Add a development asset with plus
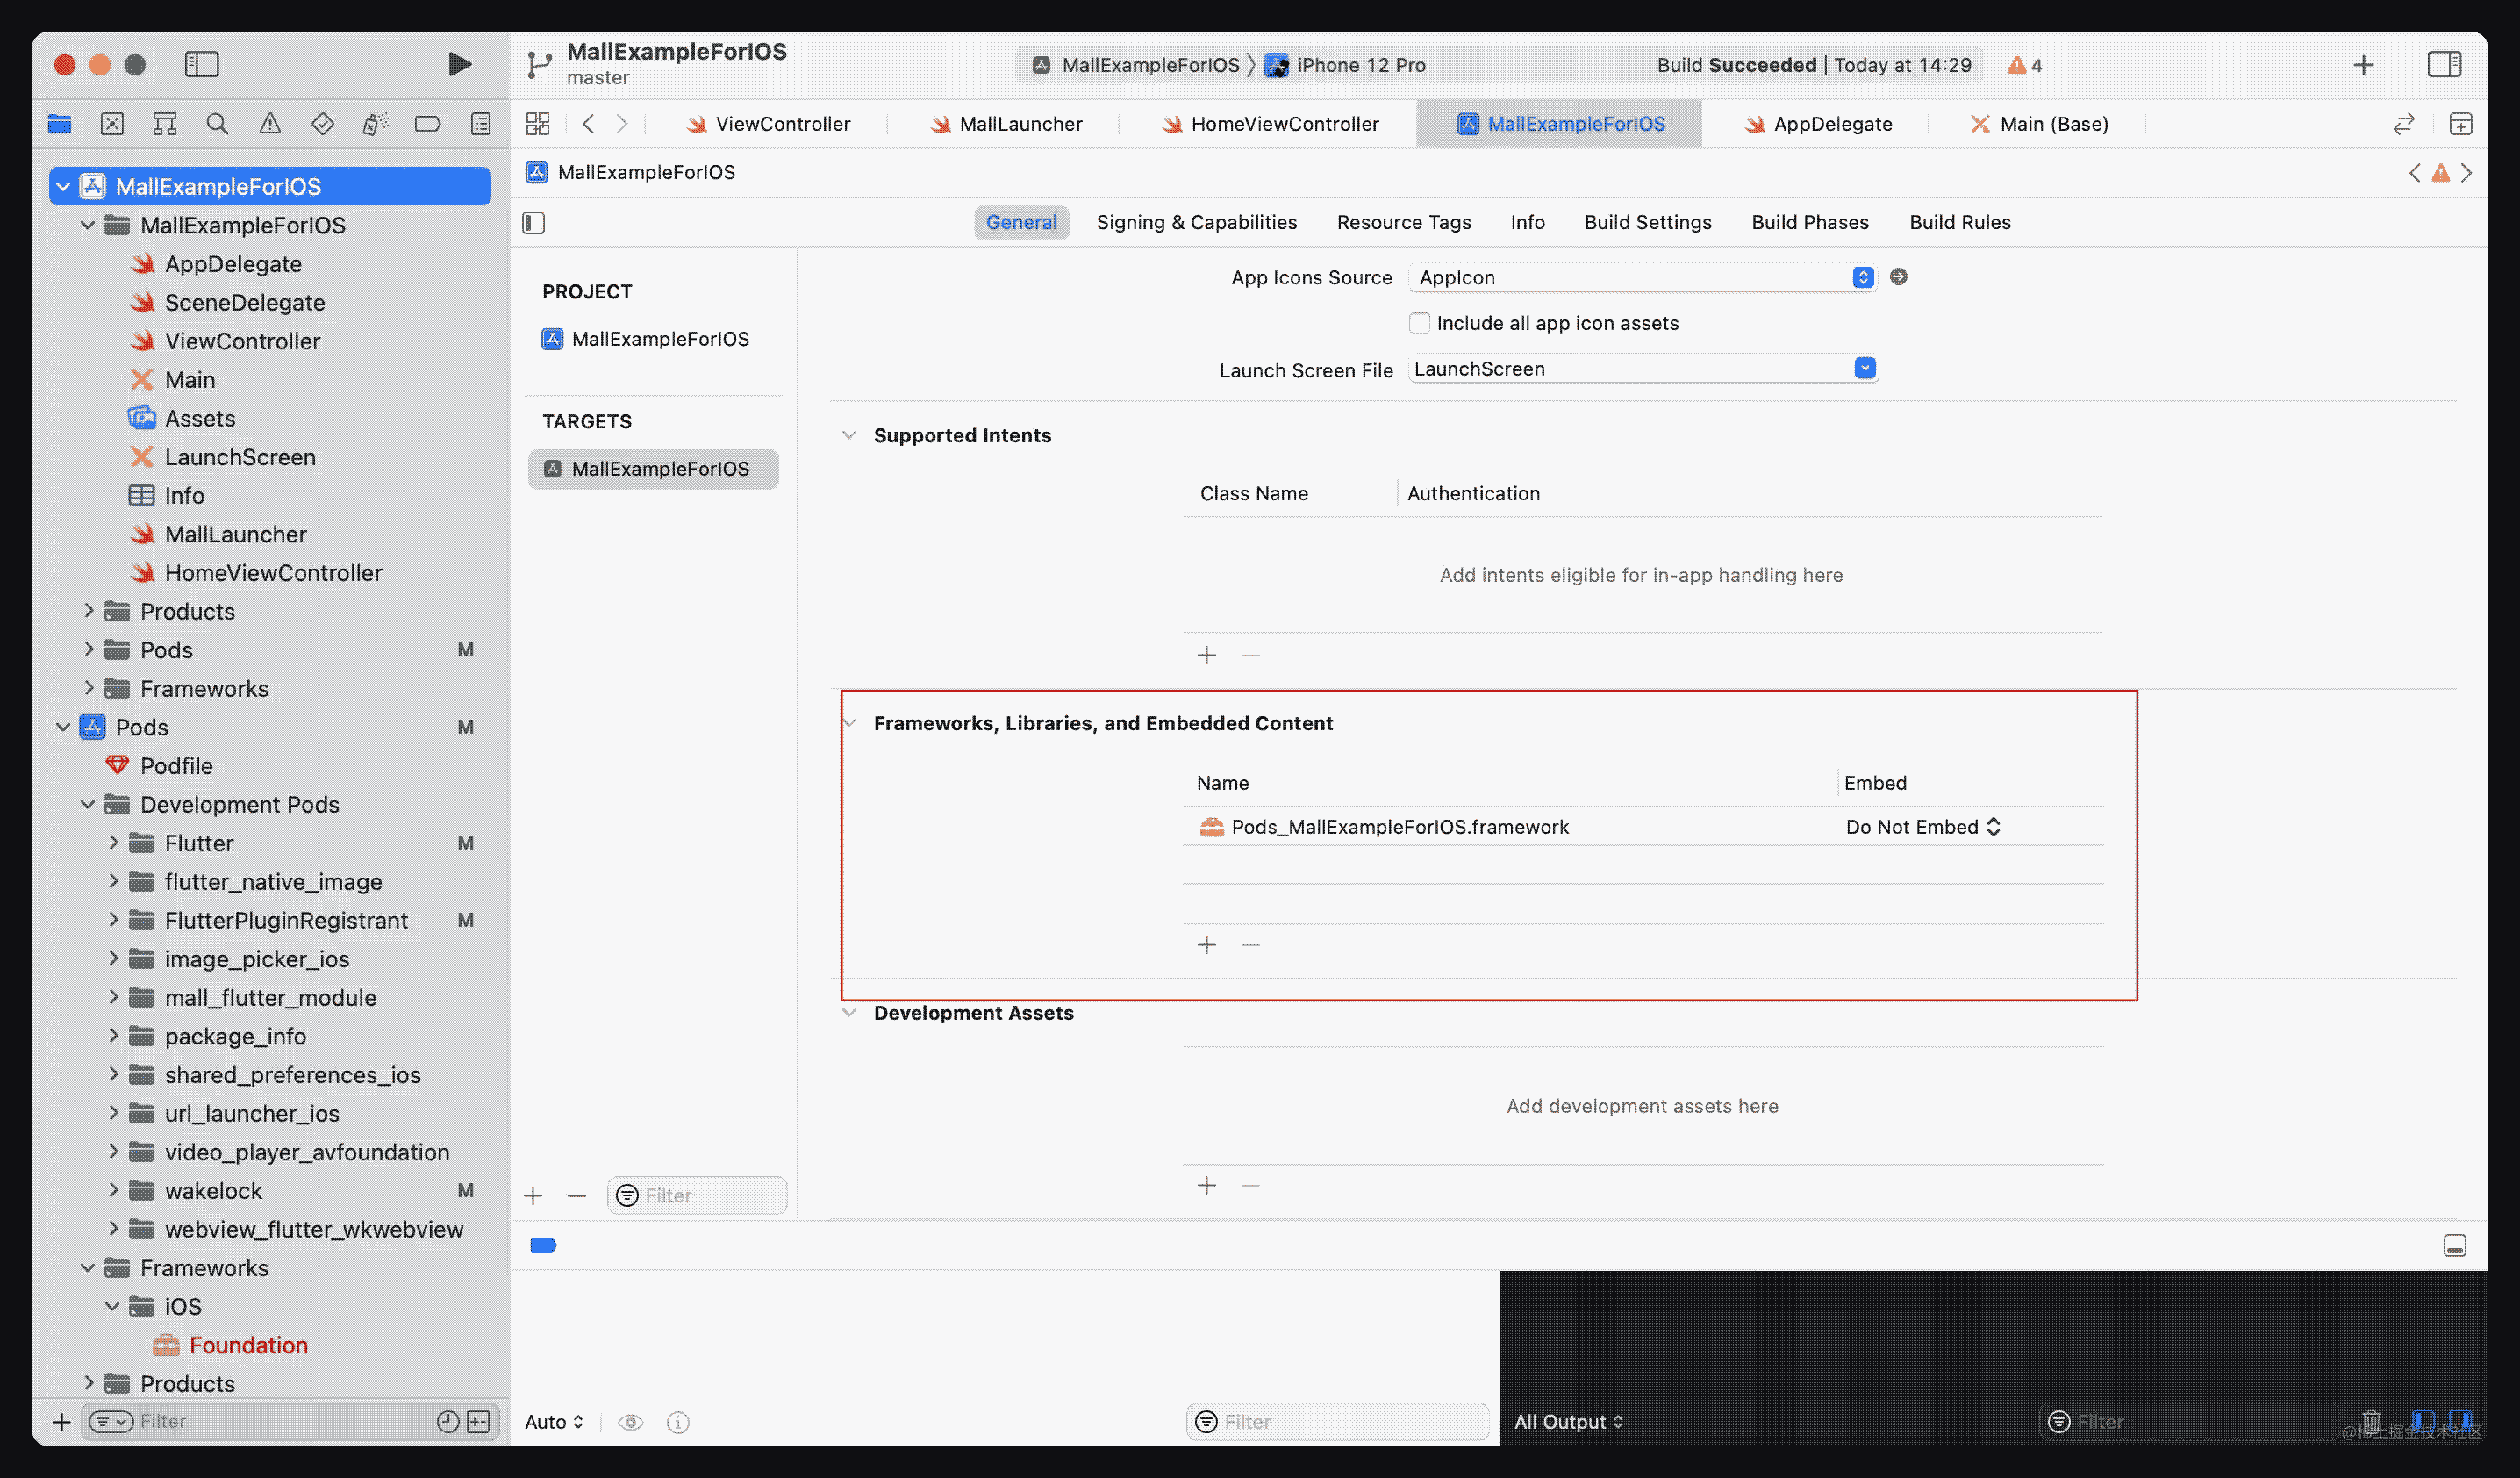The width and height of the screenshot is (2520, 1478). click(1207, 1186)
